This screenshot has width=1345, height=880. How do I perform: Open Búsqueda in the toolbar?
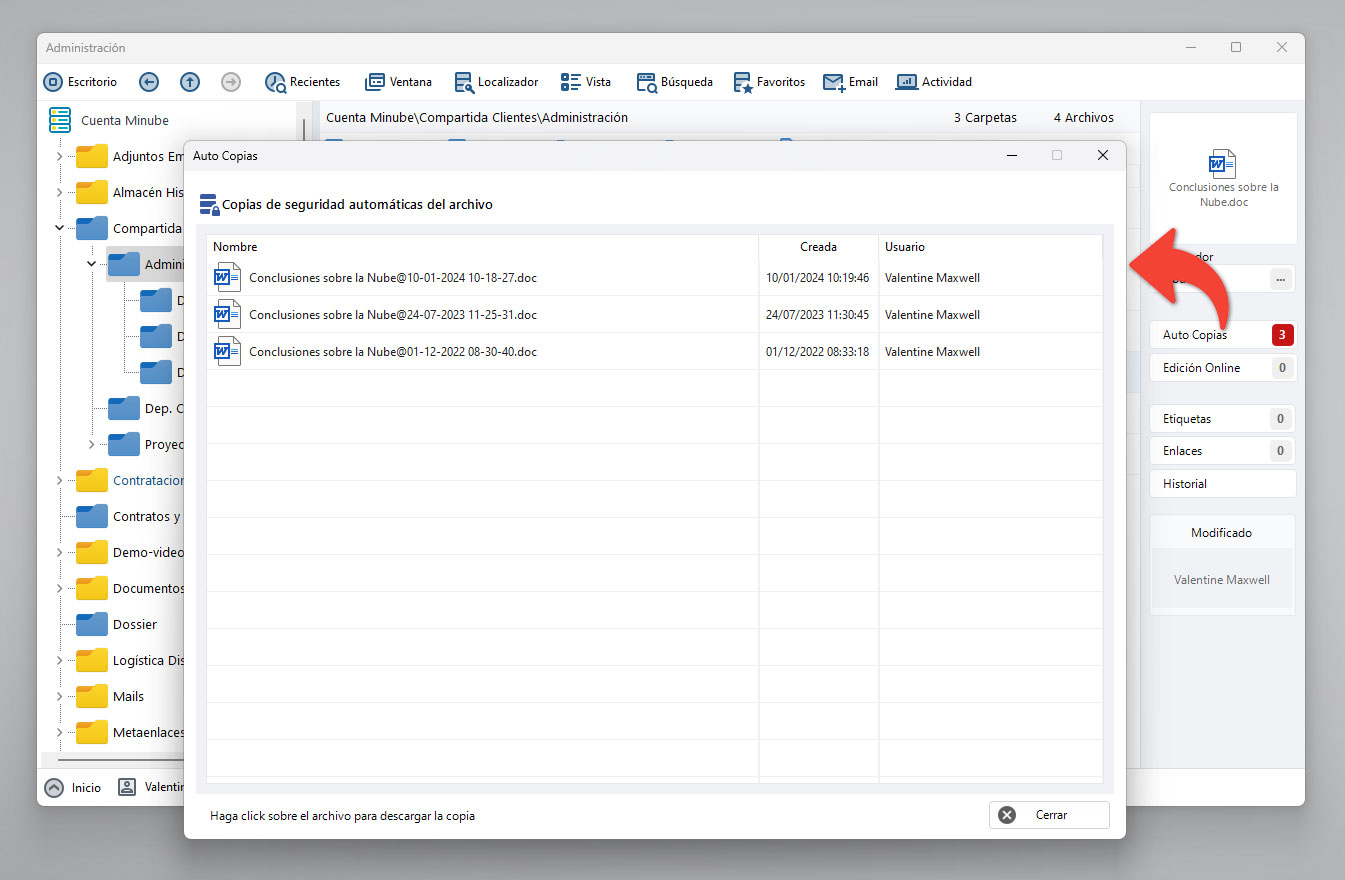(674, 82)
